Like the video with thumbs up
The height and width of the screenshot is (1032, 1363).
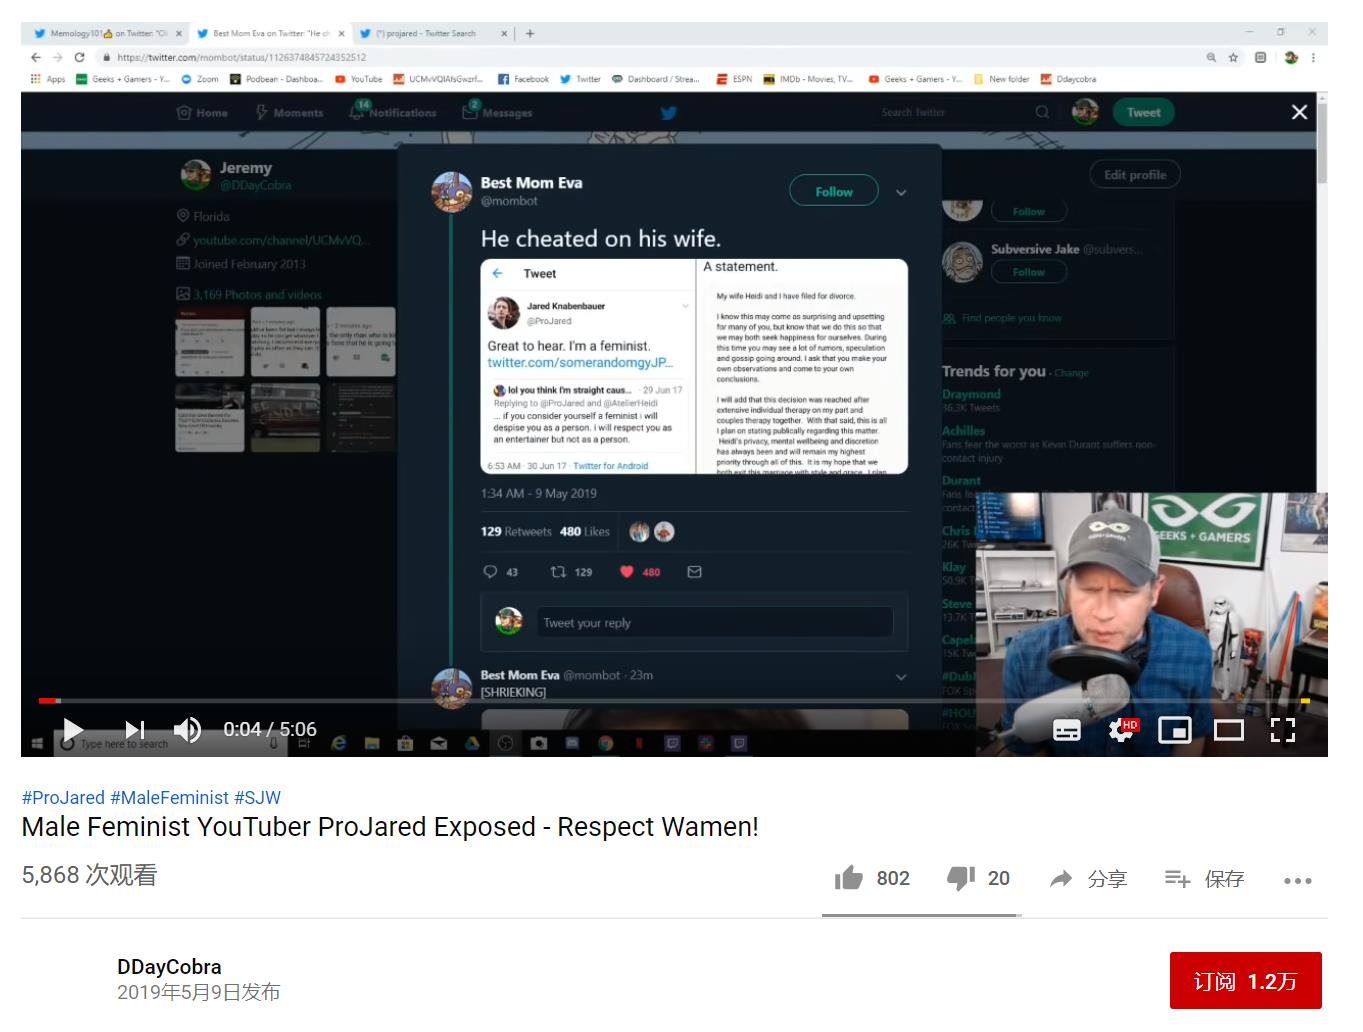[872, 878]
